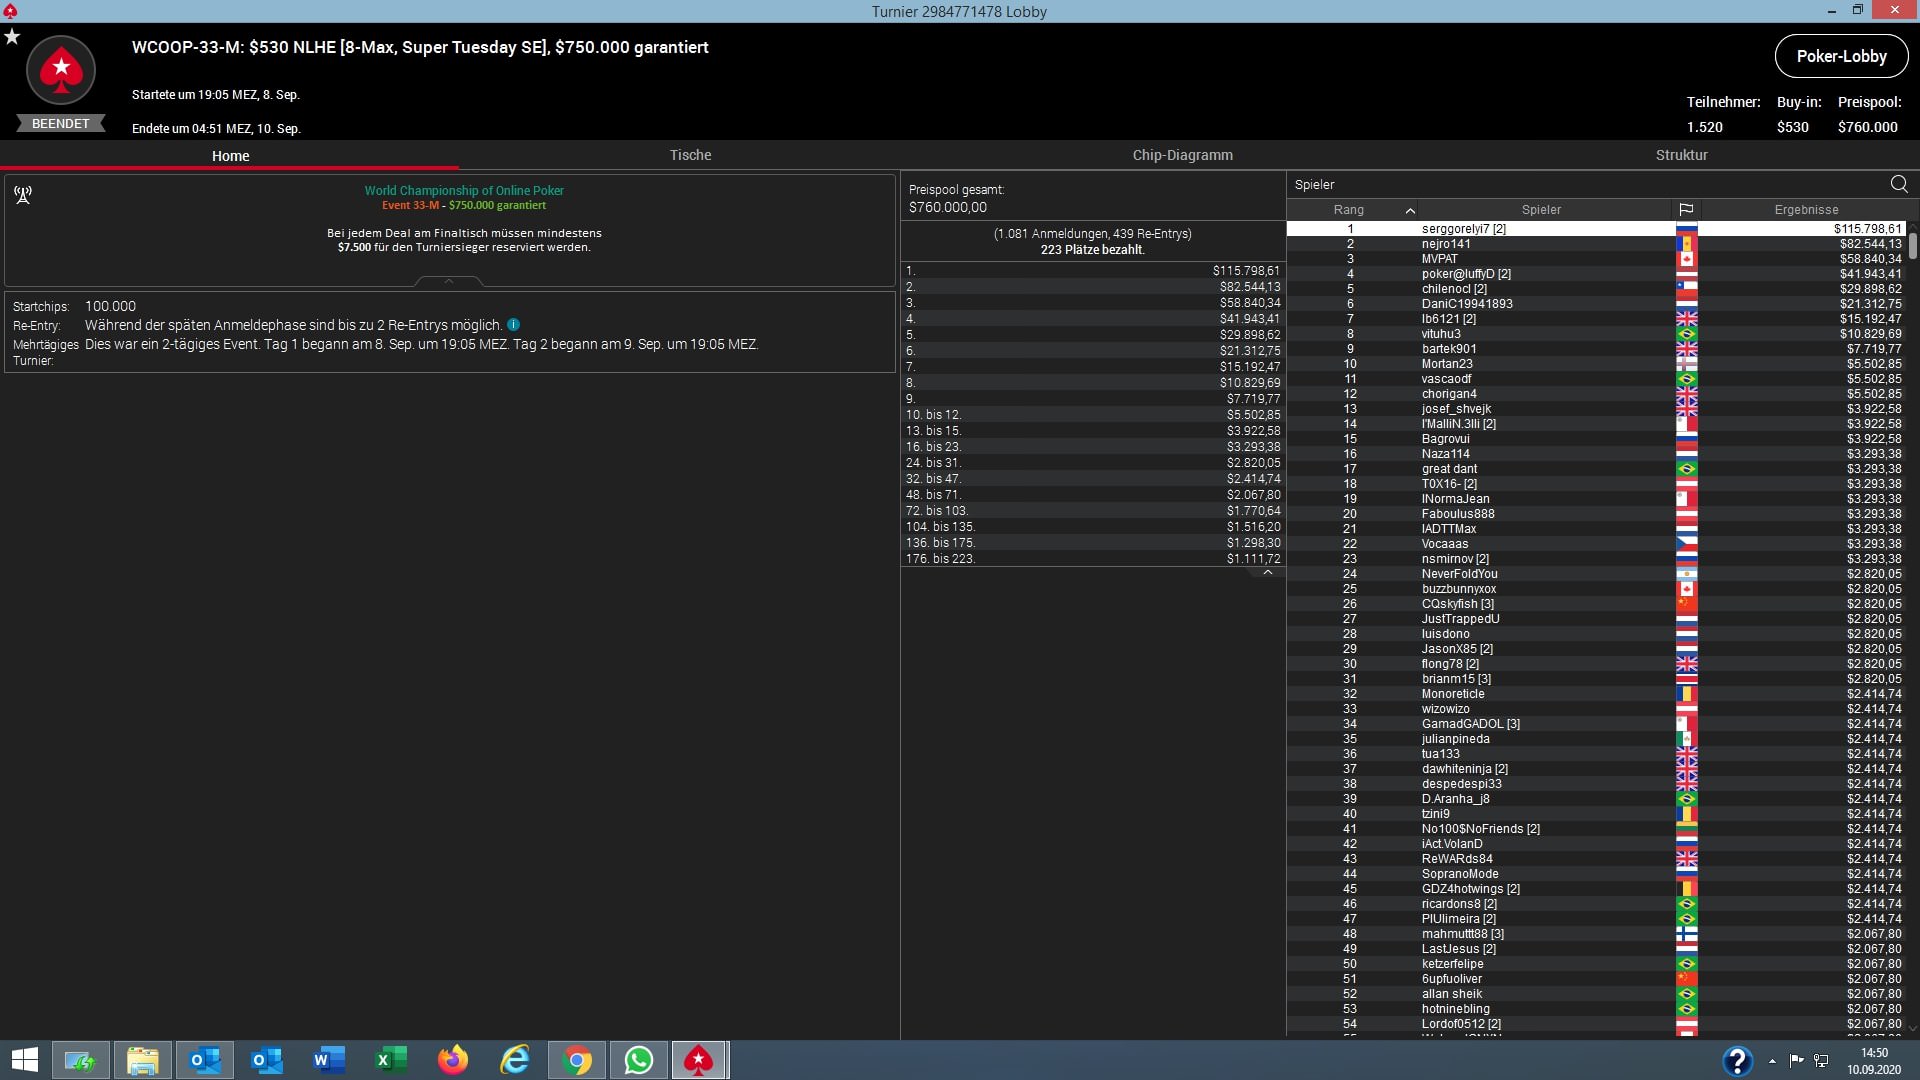The height and width of the screenshot is (1080, 1920).
Task: Sort players by Rang column
Action: [x=1348, y=209]
